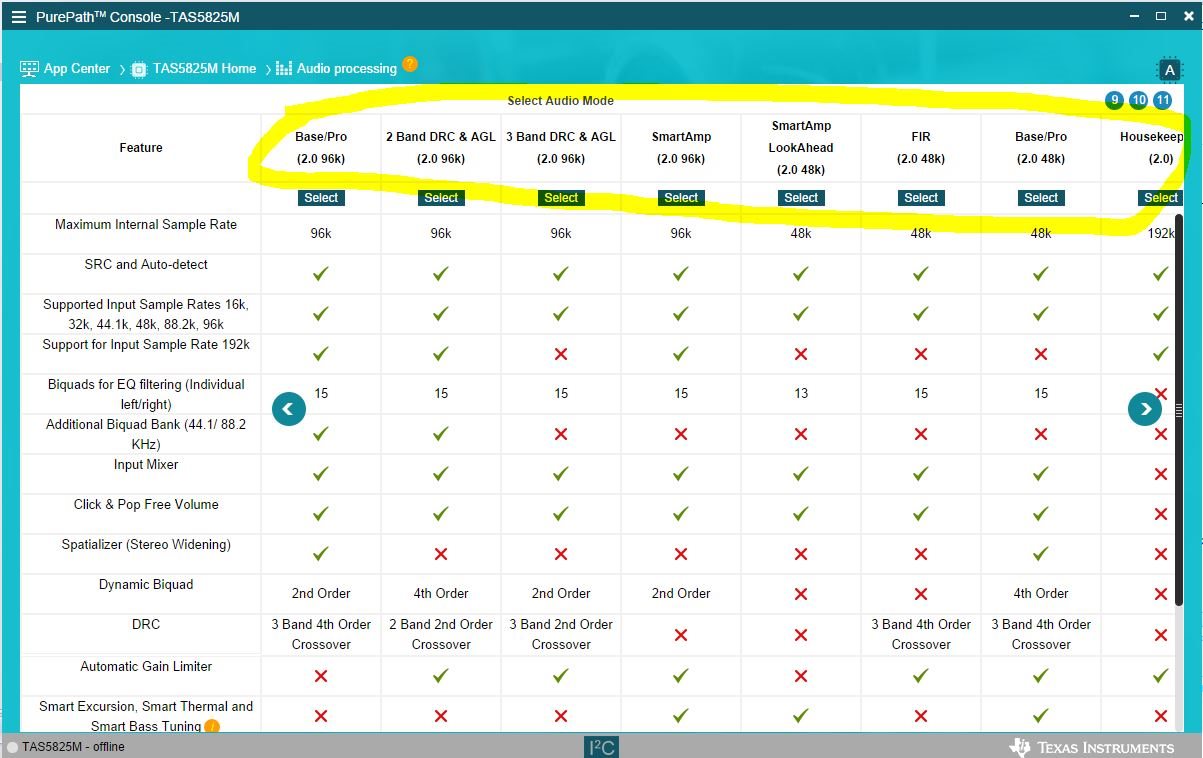
Task: Click the TAS5825M Home chip icon
Action: 139,69
